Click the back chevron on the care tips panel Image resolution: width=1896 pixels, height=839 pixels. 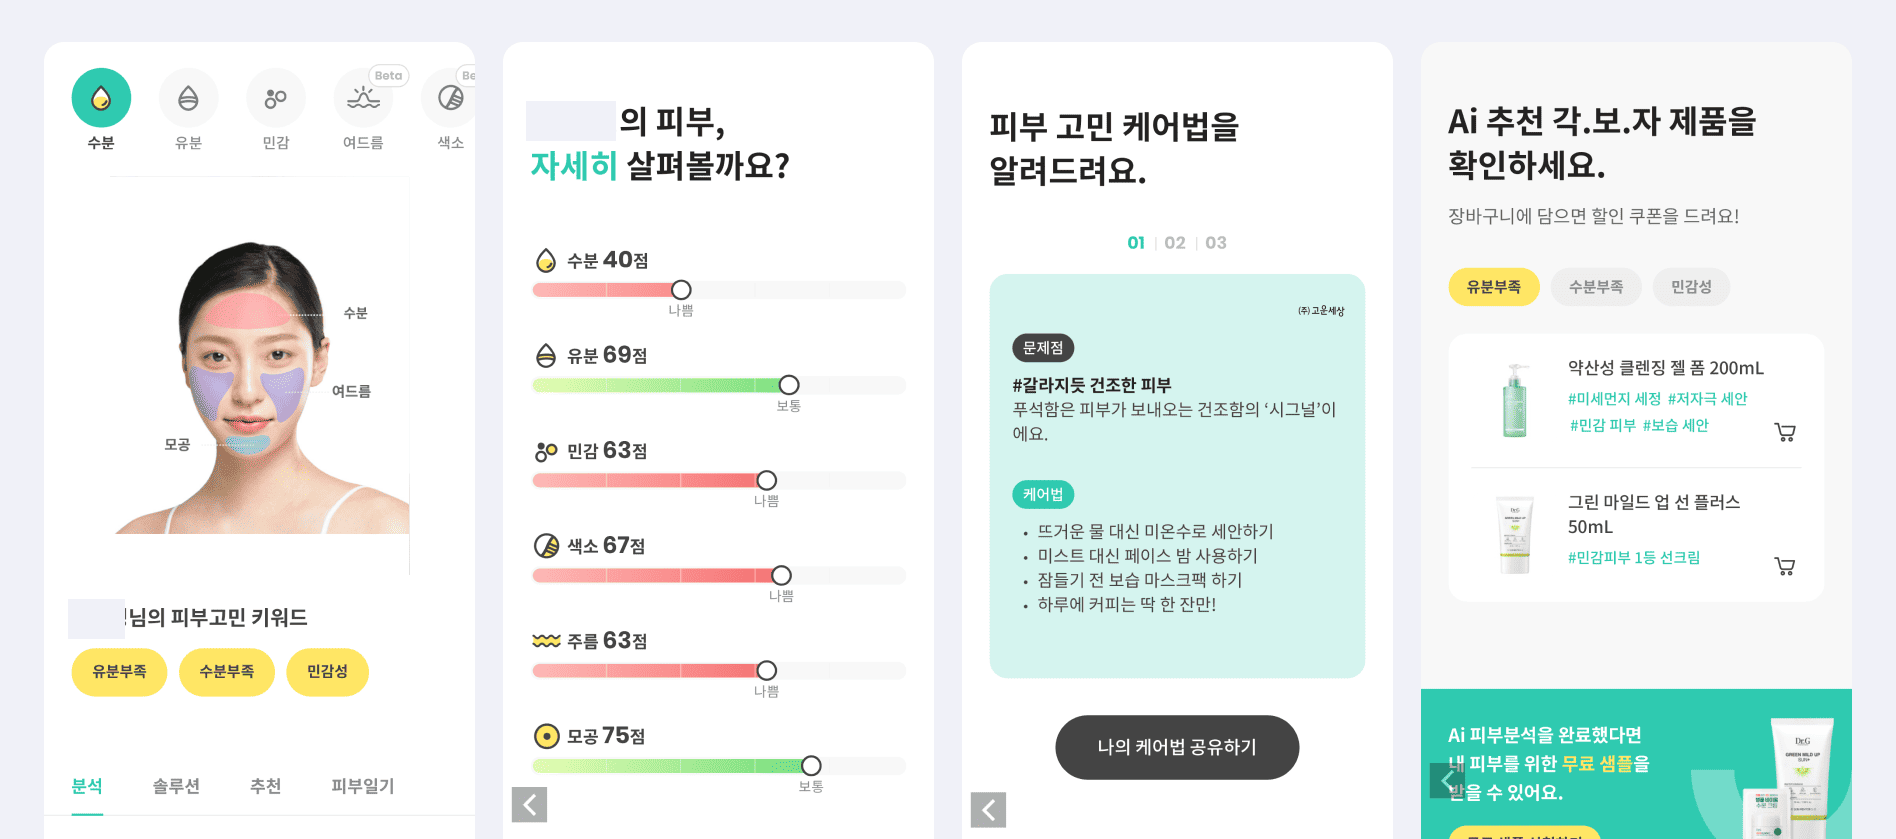[x=988, y=810]
